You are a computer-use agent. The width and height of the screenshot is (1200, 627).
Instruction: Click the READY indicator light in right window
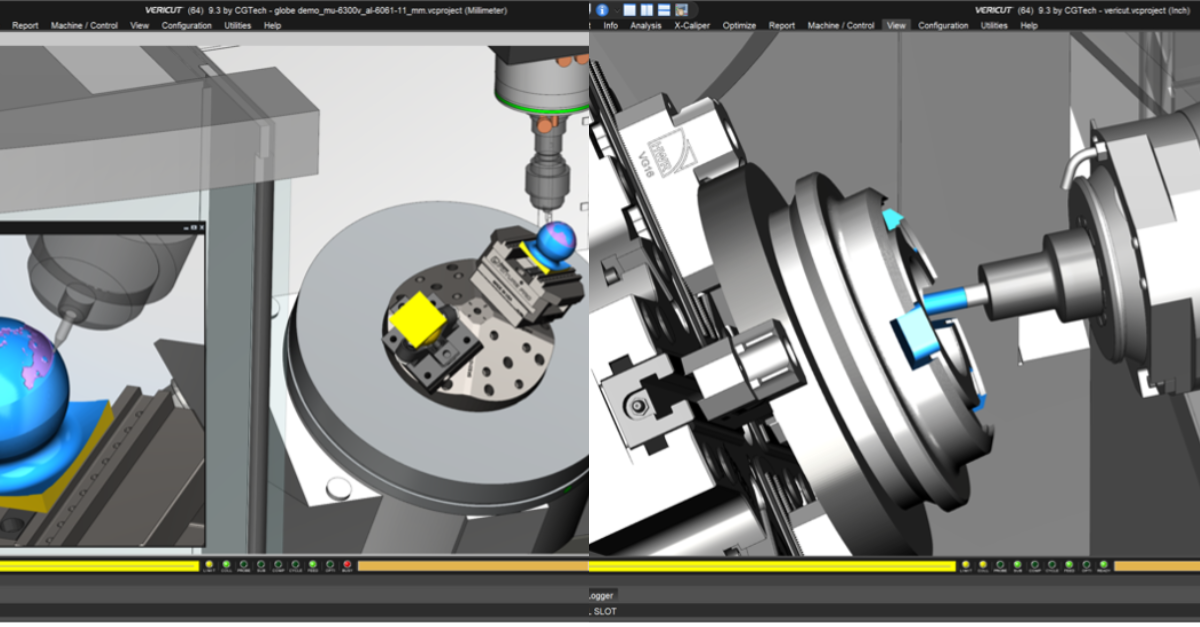pos(1103,565)
